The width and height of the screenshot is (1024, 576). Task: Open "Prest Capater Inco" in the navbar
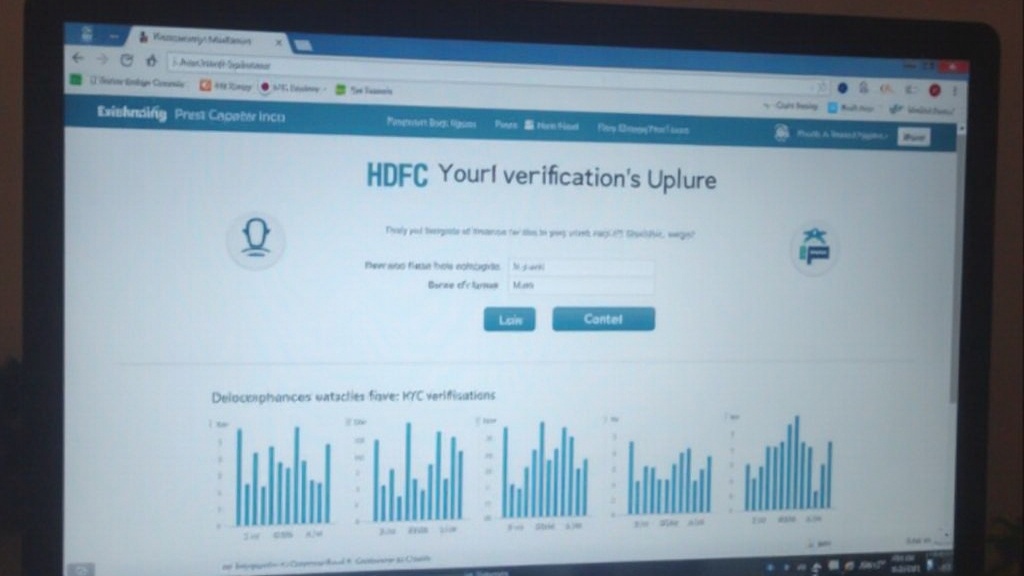click(230, 116)
